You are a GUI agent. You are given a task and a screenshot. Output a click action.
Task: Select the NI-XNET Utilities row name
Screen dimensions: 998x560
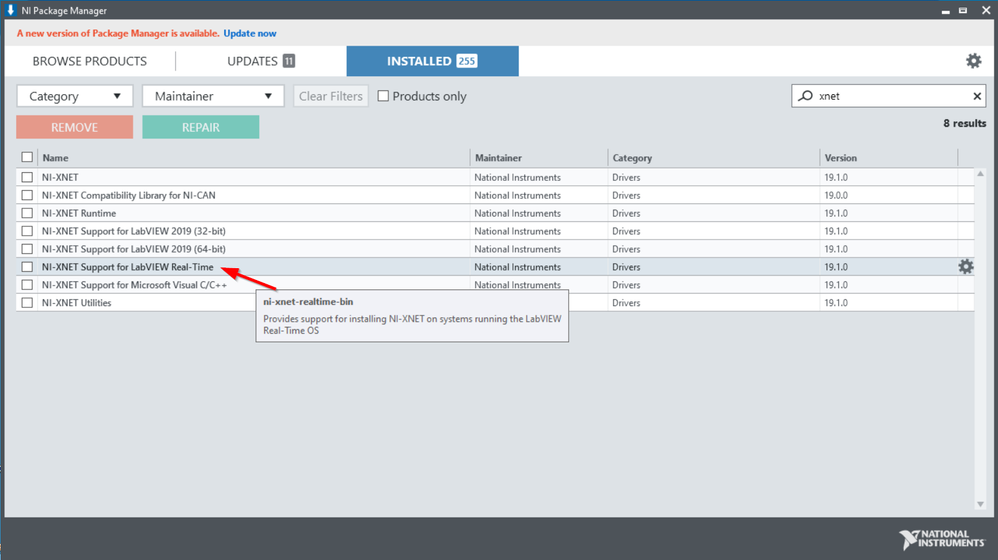pos(76,303)
